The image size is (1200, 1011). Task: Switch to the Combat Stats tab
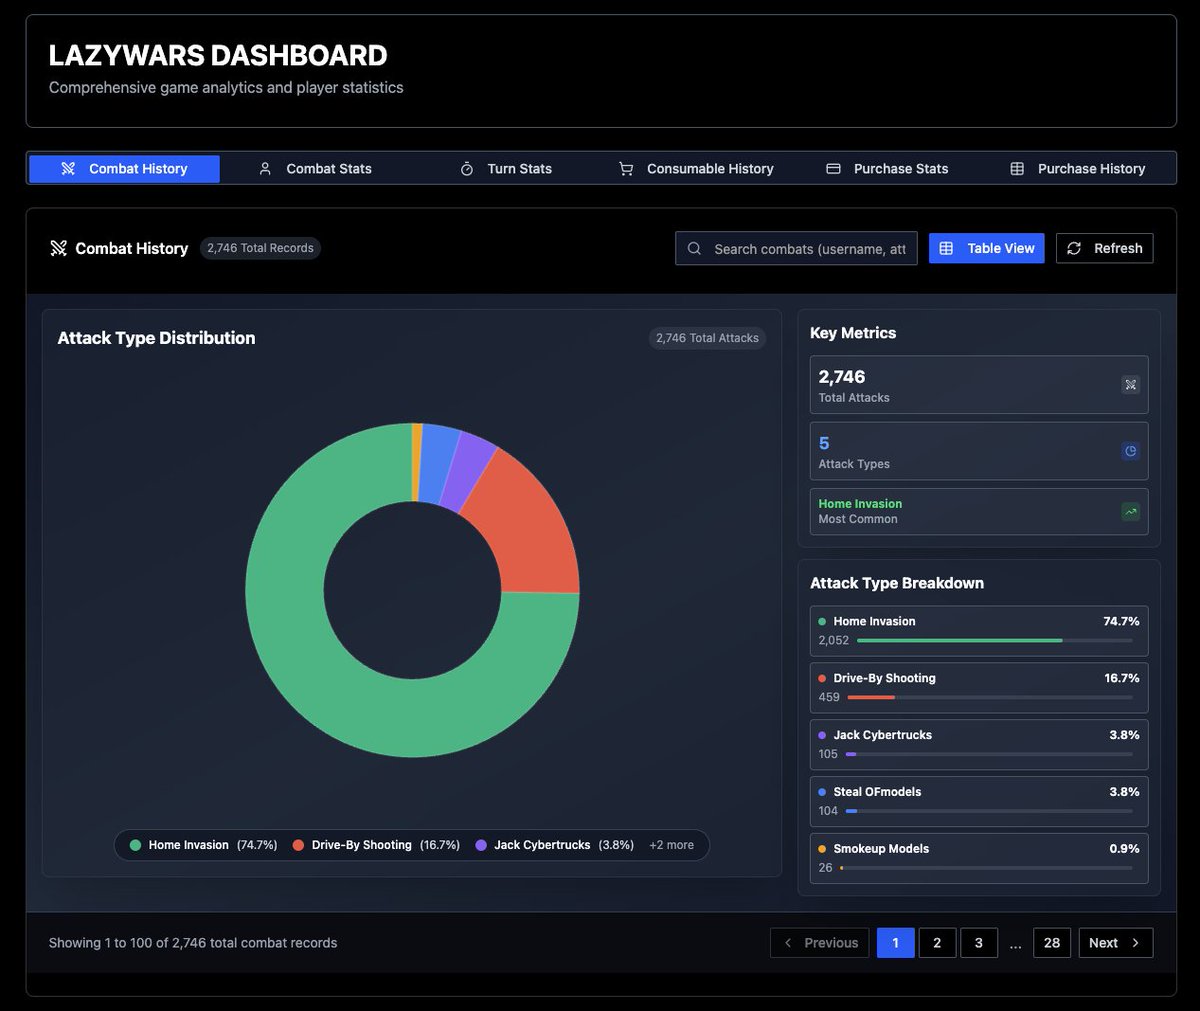(x=315, y=169)
